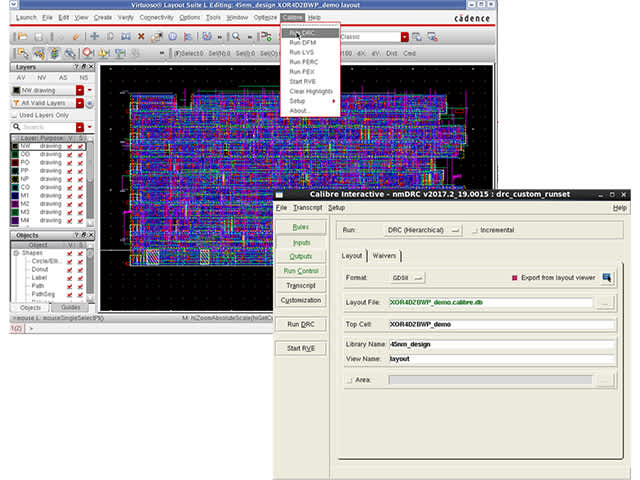Open the Classic workspace dropdown

tap(404, 37)
